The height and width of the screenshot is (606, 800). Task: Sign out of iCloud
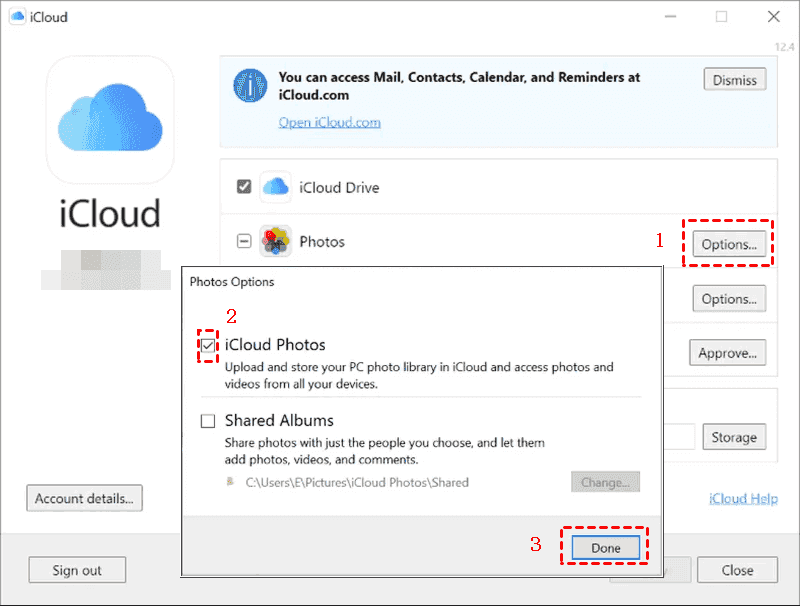point(78,570)
